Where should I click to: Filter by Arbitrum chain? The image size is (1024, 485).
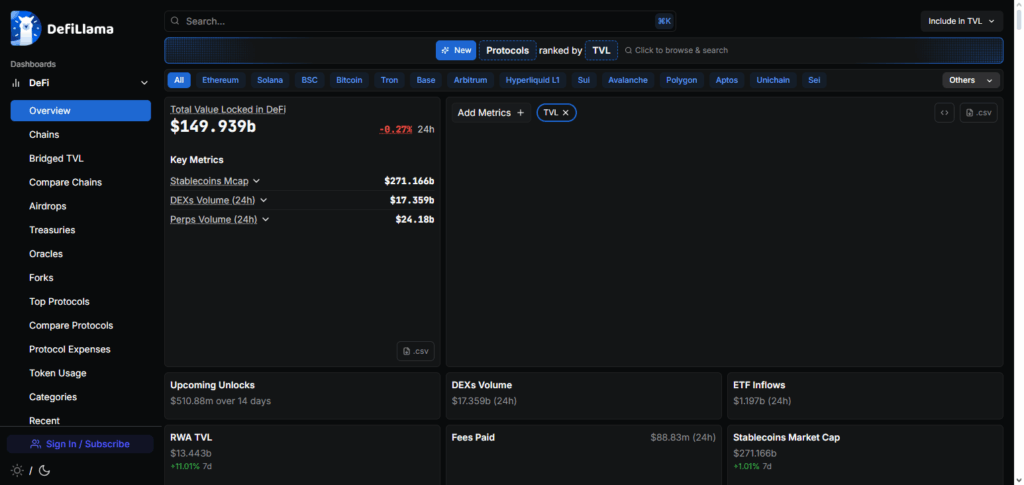pyautogui.click(x=470, y=80)
